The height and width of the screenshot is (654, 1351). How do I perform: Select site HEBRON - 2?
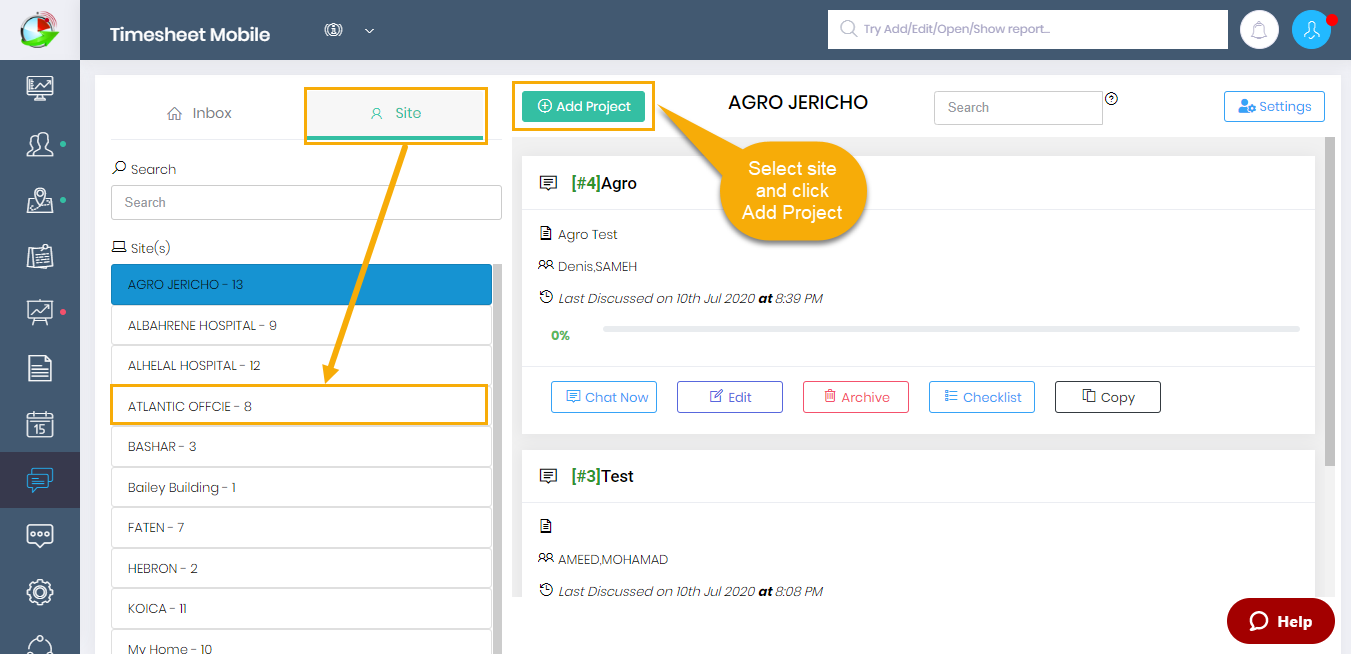coord(301,568)
